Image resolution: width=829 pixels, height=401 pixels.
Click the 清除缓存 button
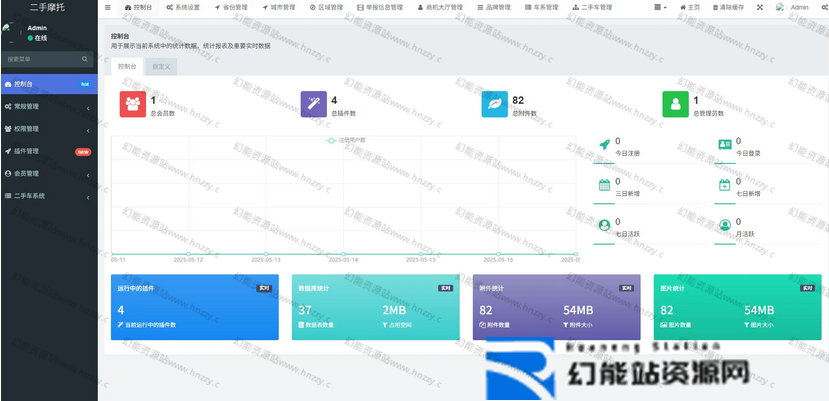click(727, 7)
